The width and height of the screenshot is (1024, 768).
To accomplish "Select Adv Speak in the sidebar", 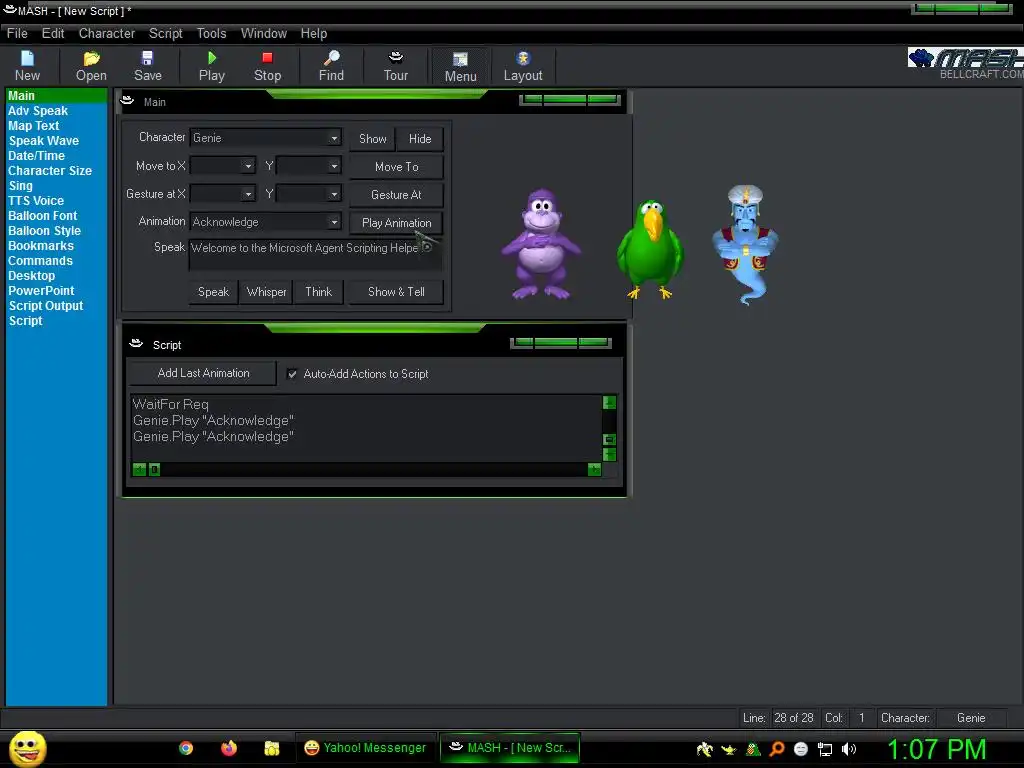I will (x=38, y=110).
